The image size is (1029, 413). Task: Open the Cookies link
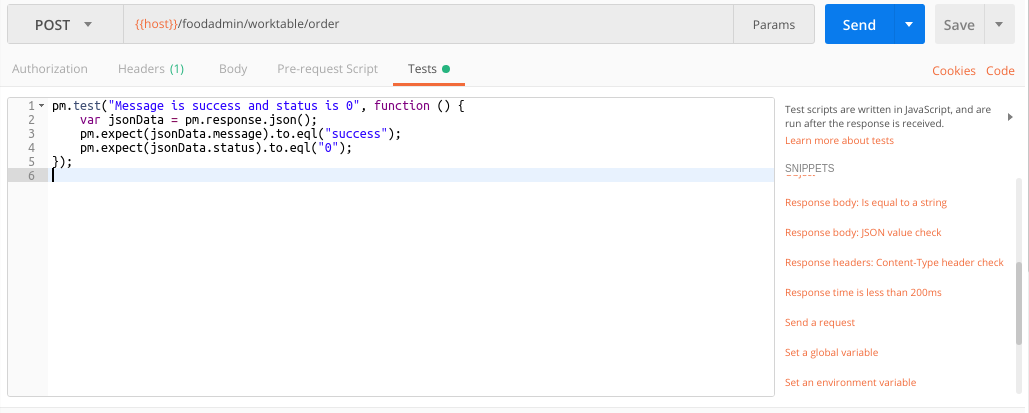click(x=953, y=70)
